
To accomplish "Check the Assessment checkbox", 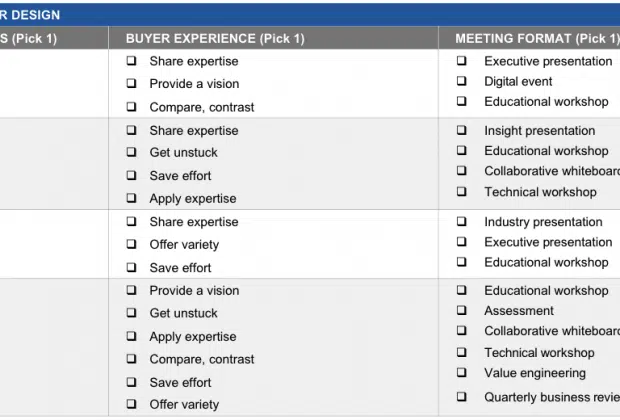I will pos(461,310).
